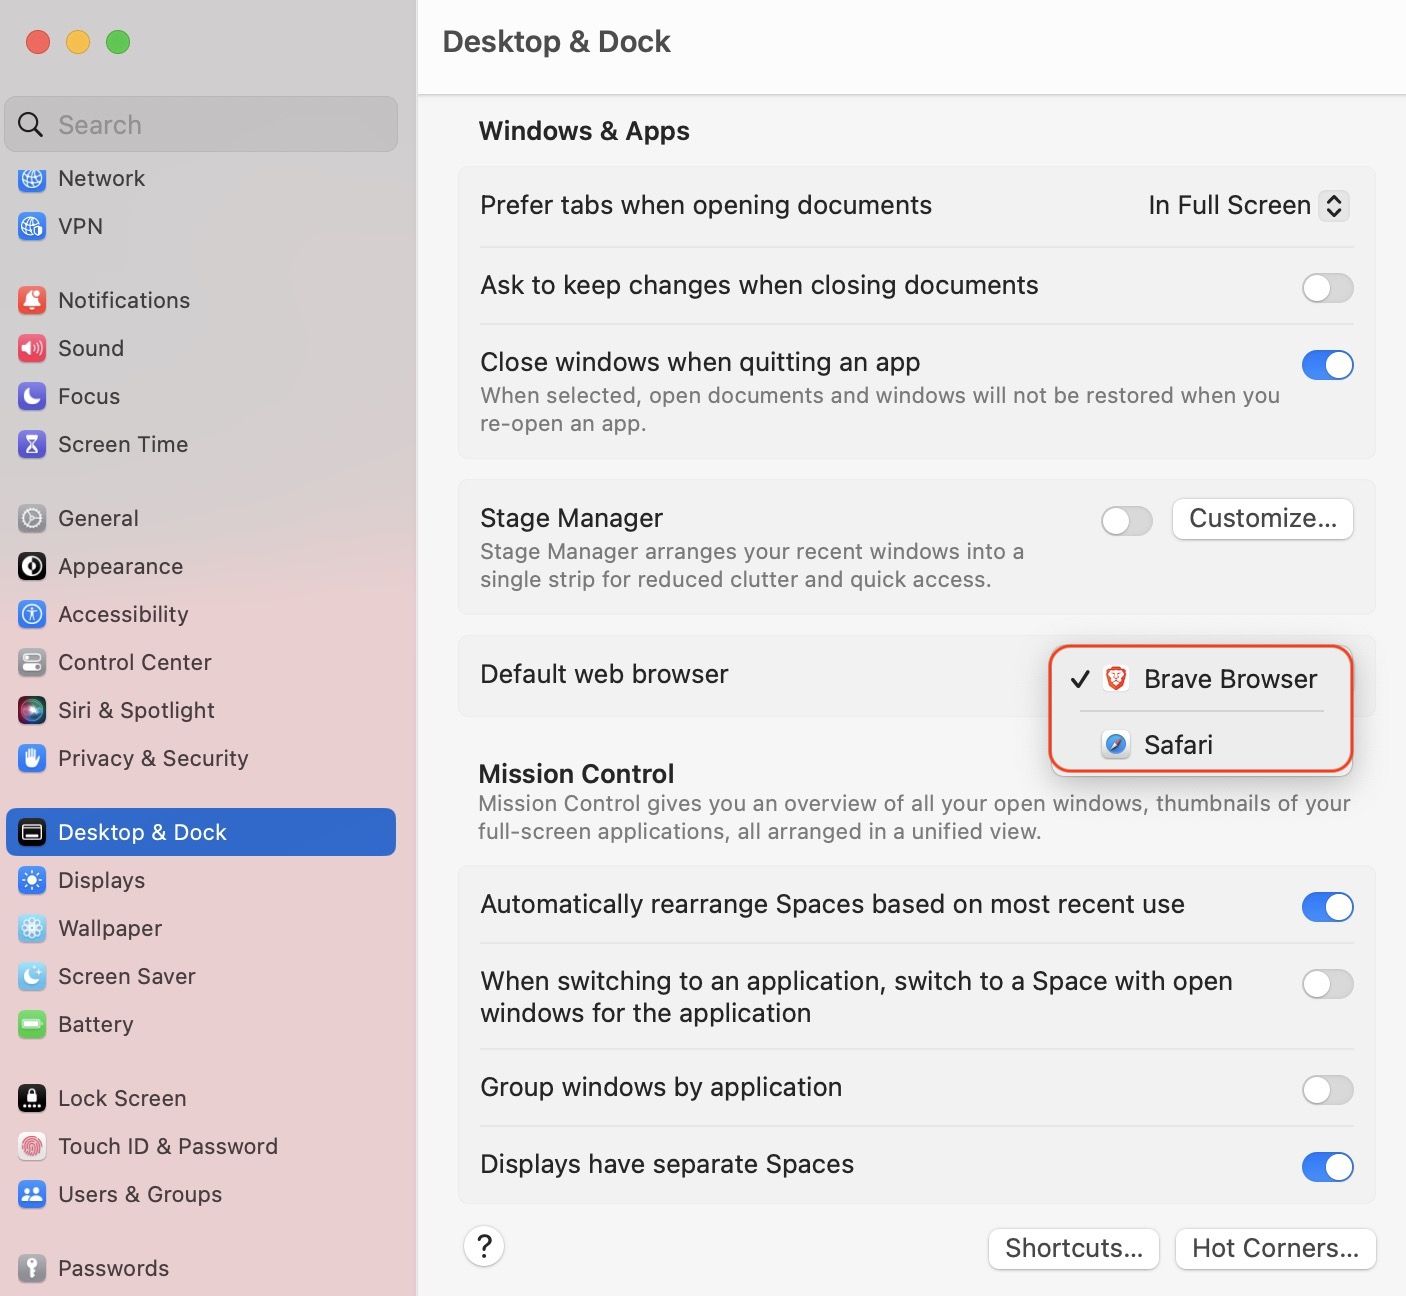The image size is (1406, 1296).
Task: Turn off Displays have separate Spaces
Action: pos(1327,1166)
